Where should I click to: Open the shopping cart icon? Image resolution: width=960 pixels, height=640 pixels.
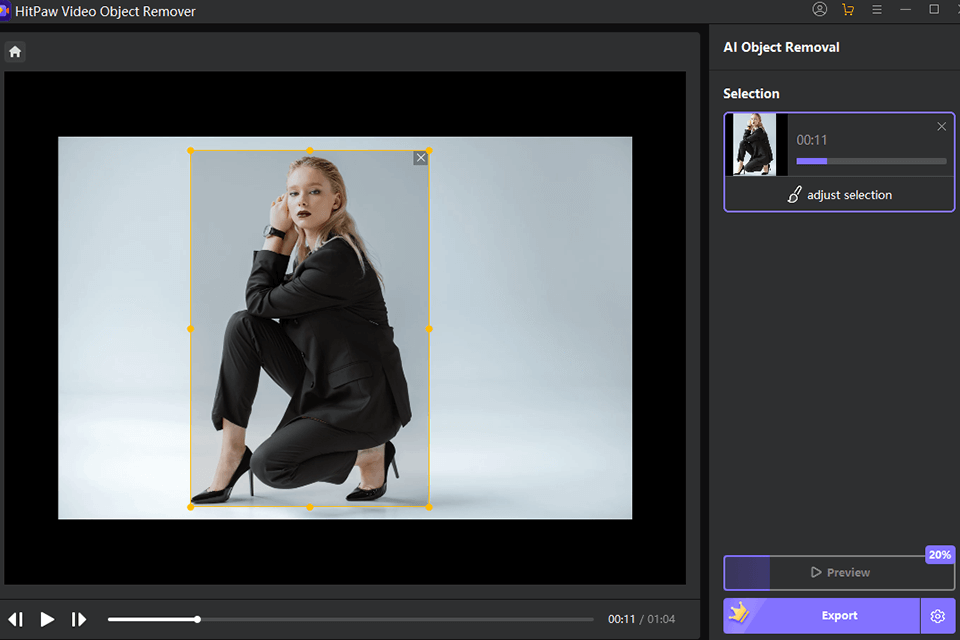point(848,10)
